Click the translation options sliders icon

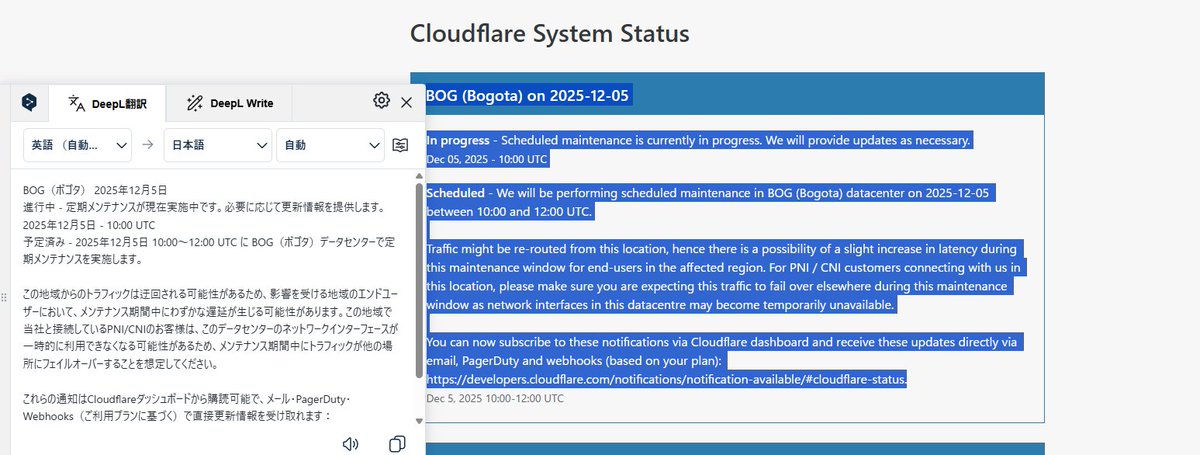click(401, 145)
